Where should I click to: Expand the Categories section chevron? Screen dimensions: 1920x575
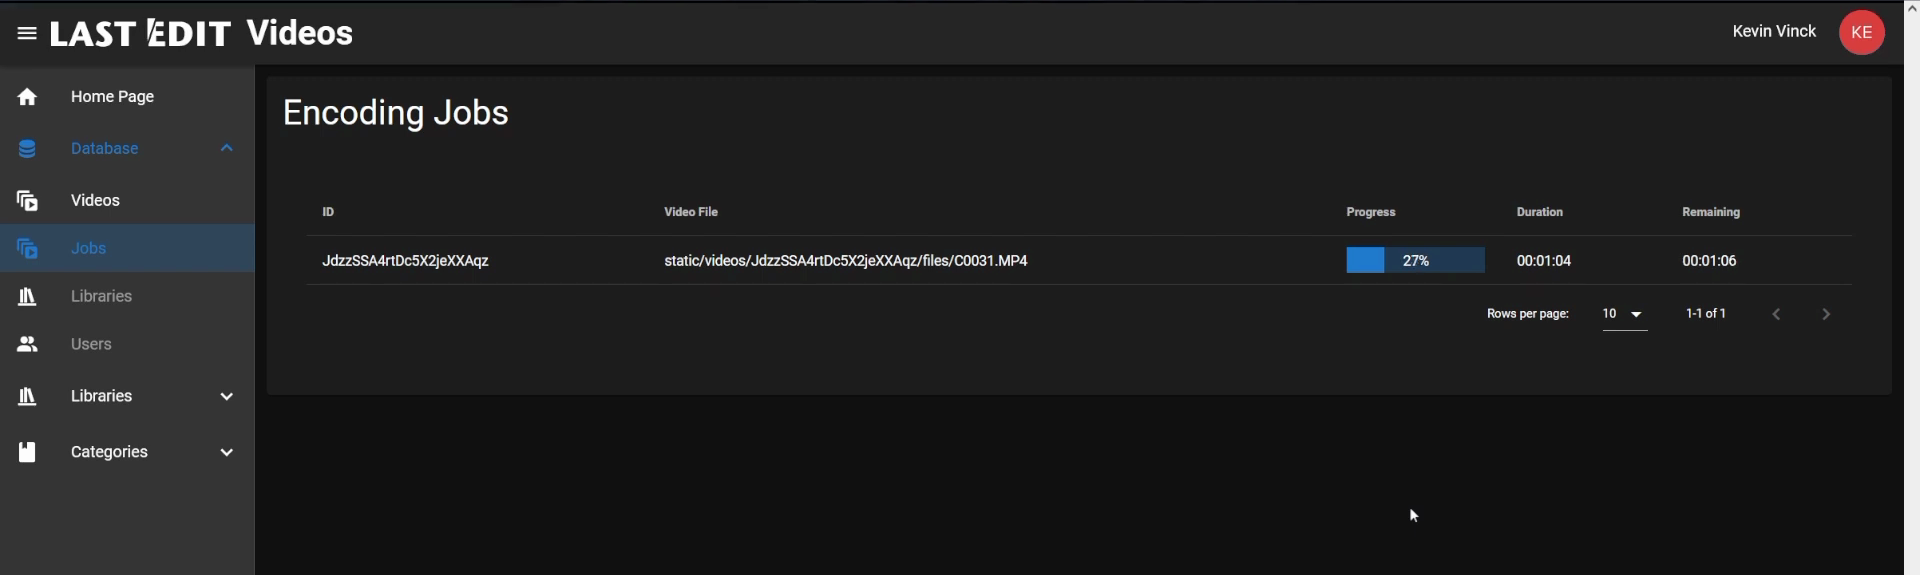[x=227, y=452]
